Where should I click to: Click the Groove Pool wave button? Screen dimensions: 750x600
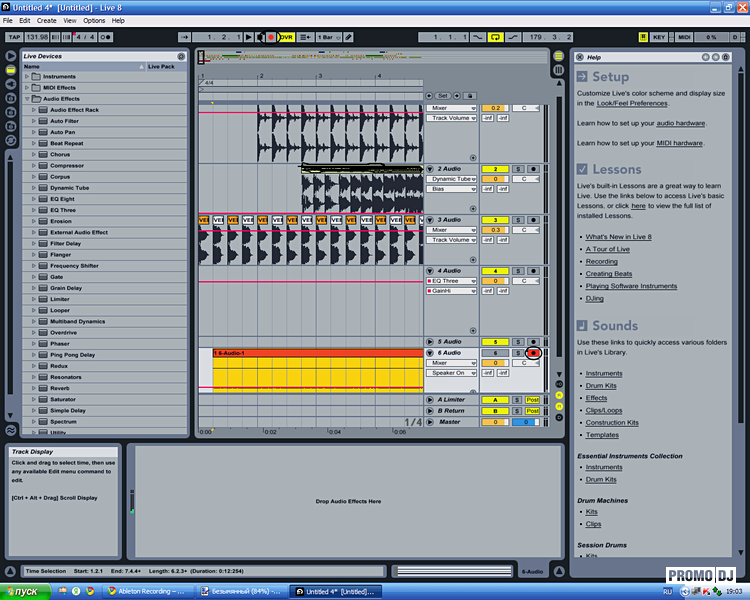point(11,430)
